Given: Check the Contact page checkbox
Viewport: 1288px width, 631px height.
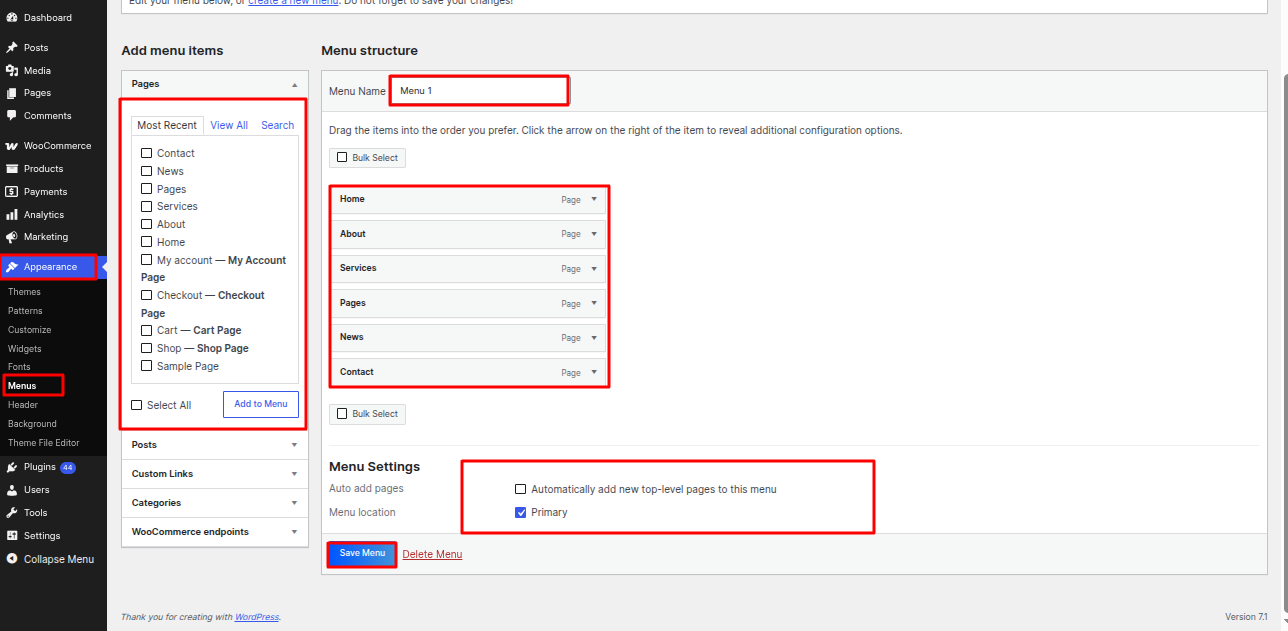Looking at the screenshot, I should 147,153.
